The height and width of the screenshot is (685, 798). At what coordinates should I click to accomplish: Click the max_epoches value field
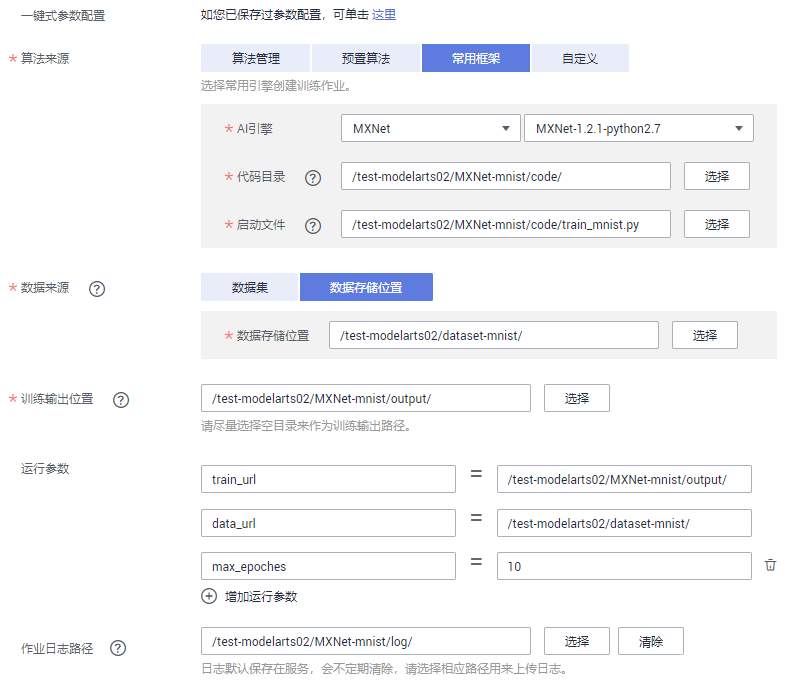point(624,566)
